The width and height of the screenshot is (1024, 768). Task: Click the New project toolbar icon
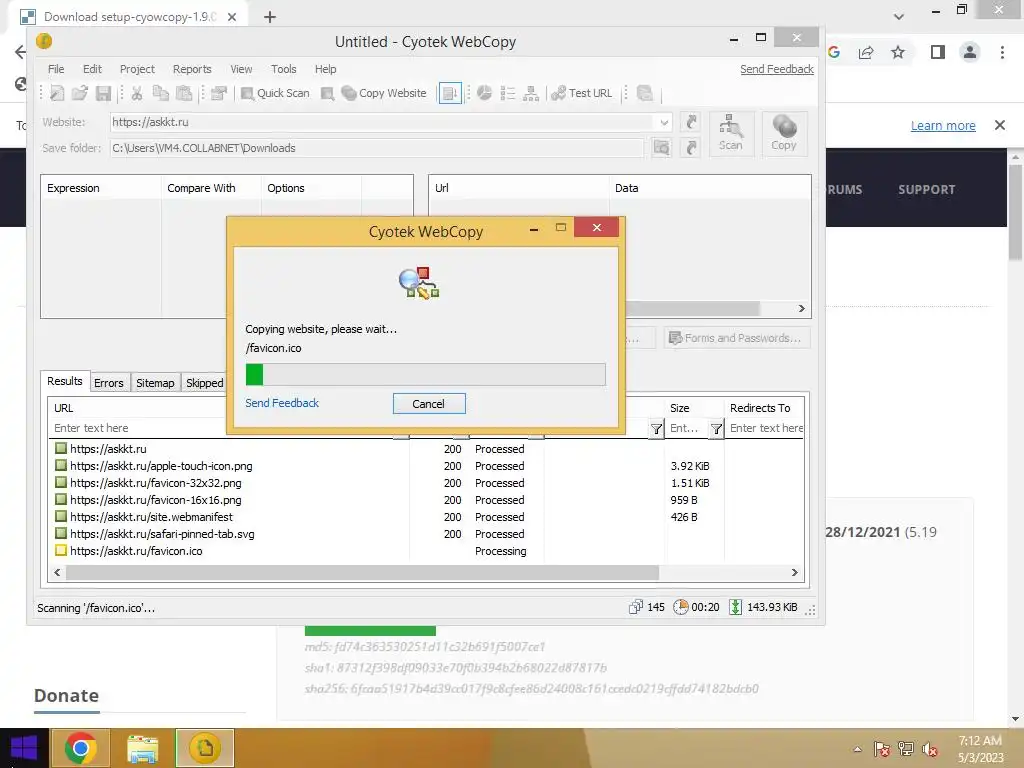[57, 93]
